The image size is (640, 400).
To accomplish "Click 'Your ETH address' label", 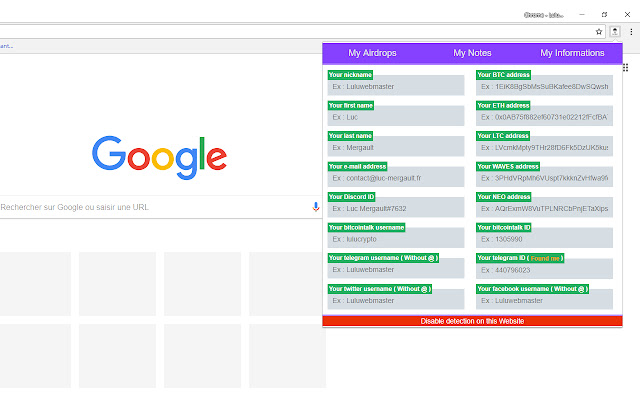I will [503, 105].
